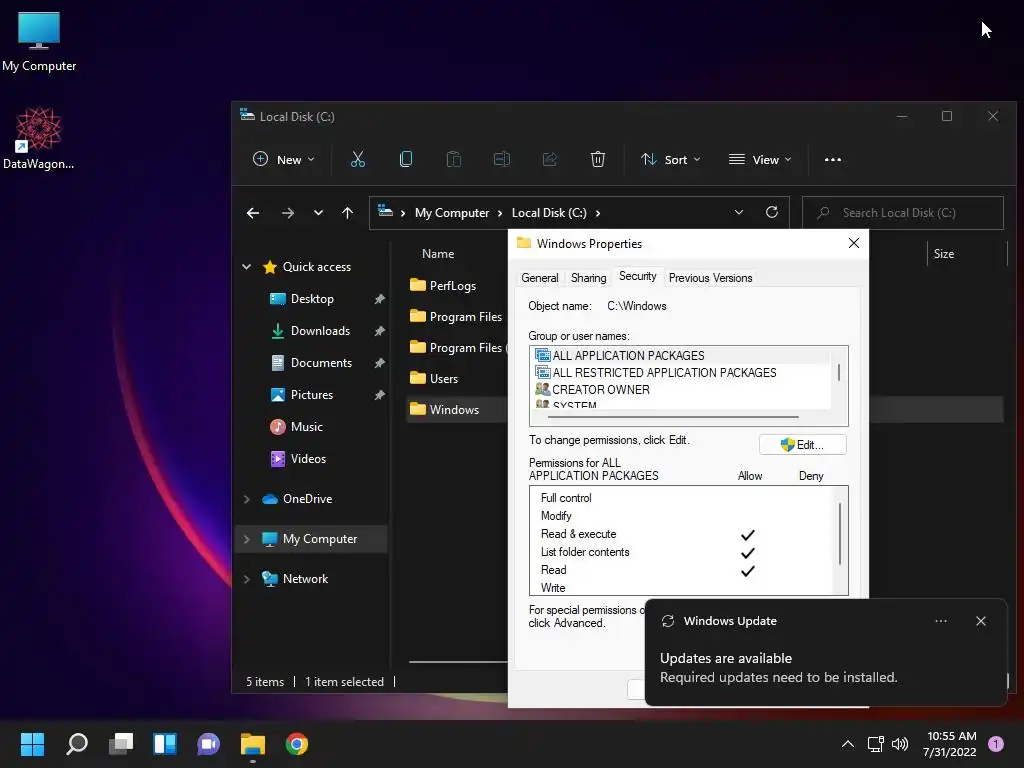The width and height of the screenshot is (1024, 768).
Task: Click the Share icon in toolbar
Action: coord(550,159)
